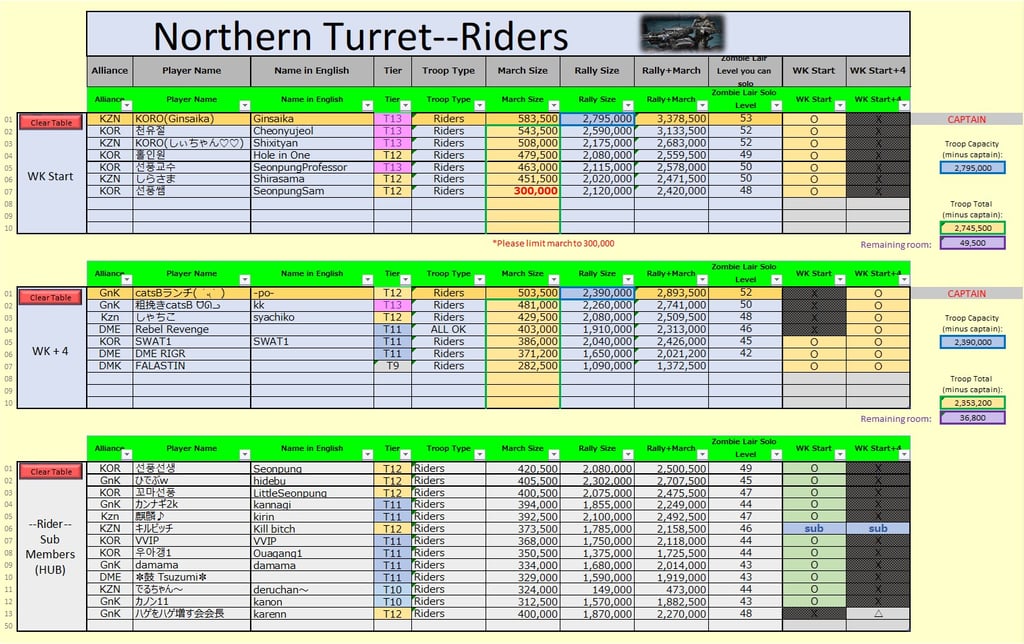This screenshot has height=644, width=1024.
Task: Open Player Name filter dropdown in WK Start table
Action: pos(244,105)
